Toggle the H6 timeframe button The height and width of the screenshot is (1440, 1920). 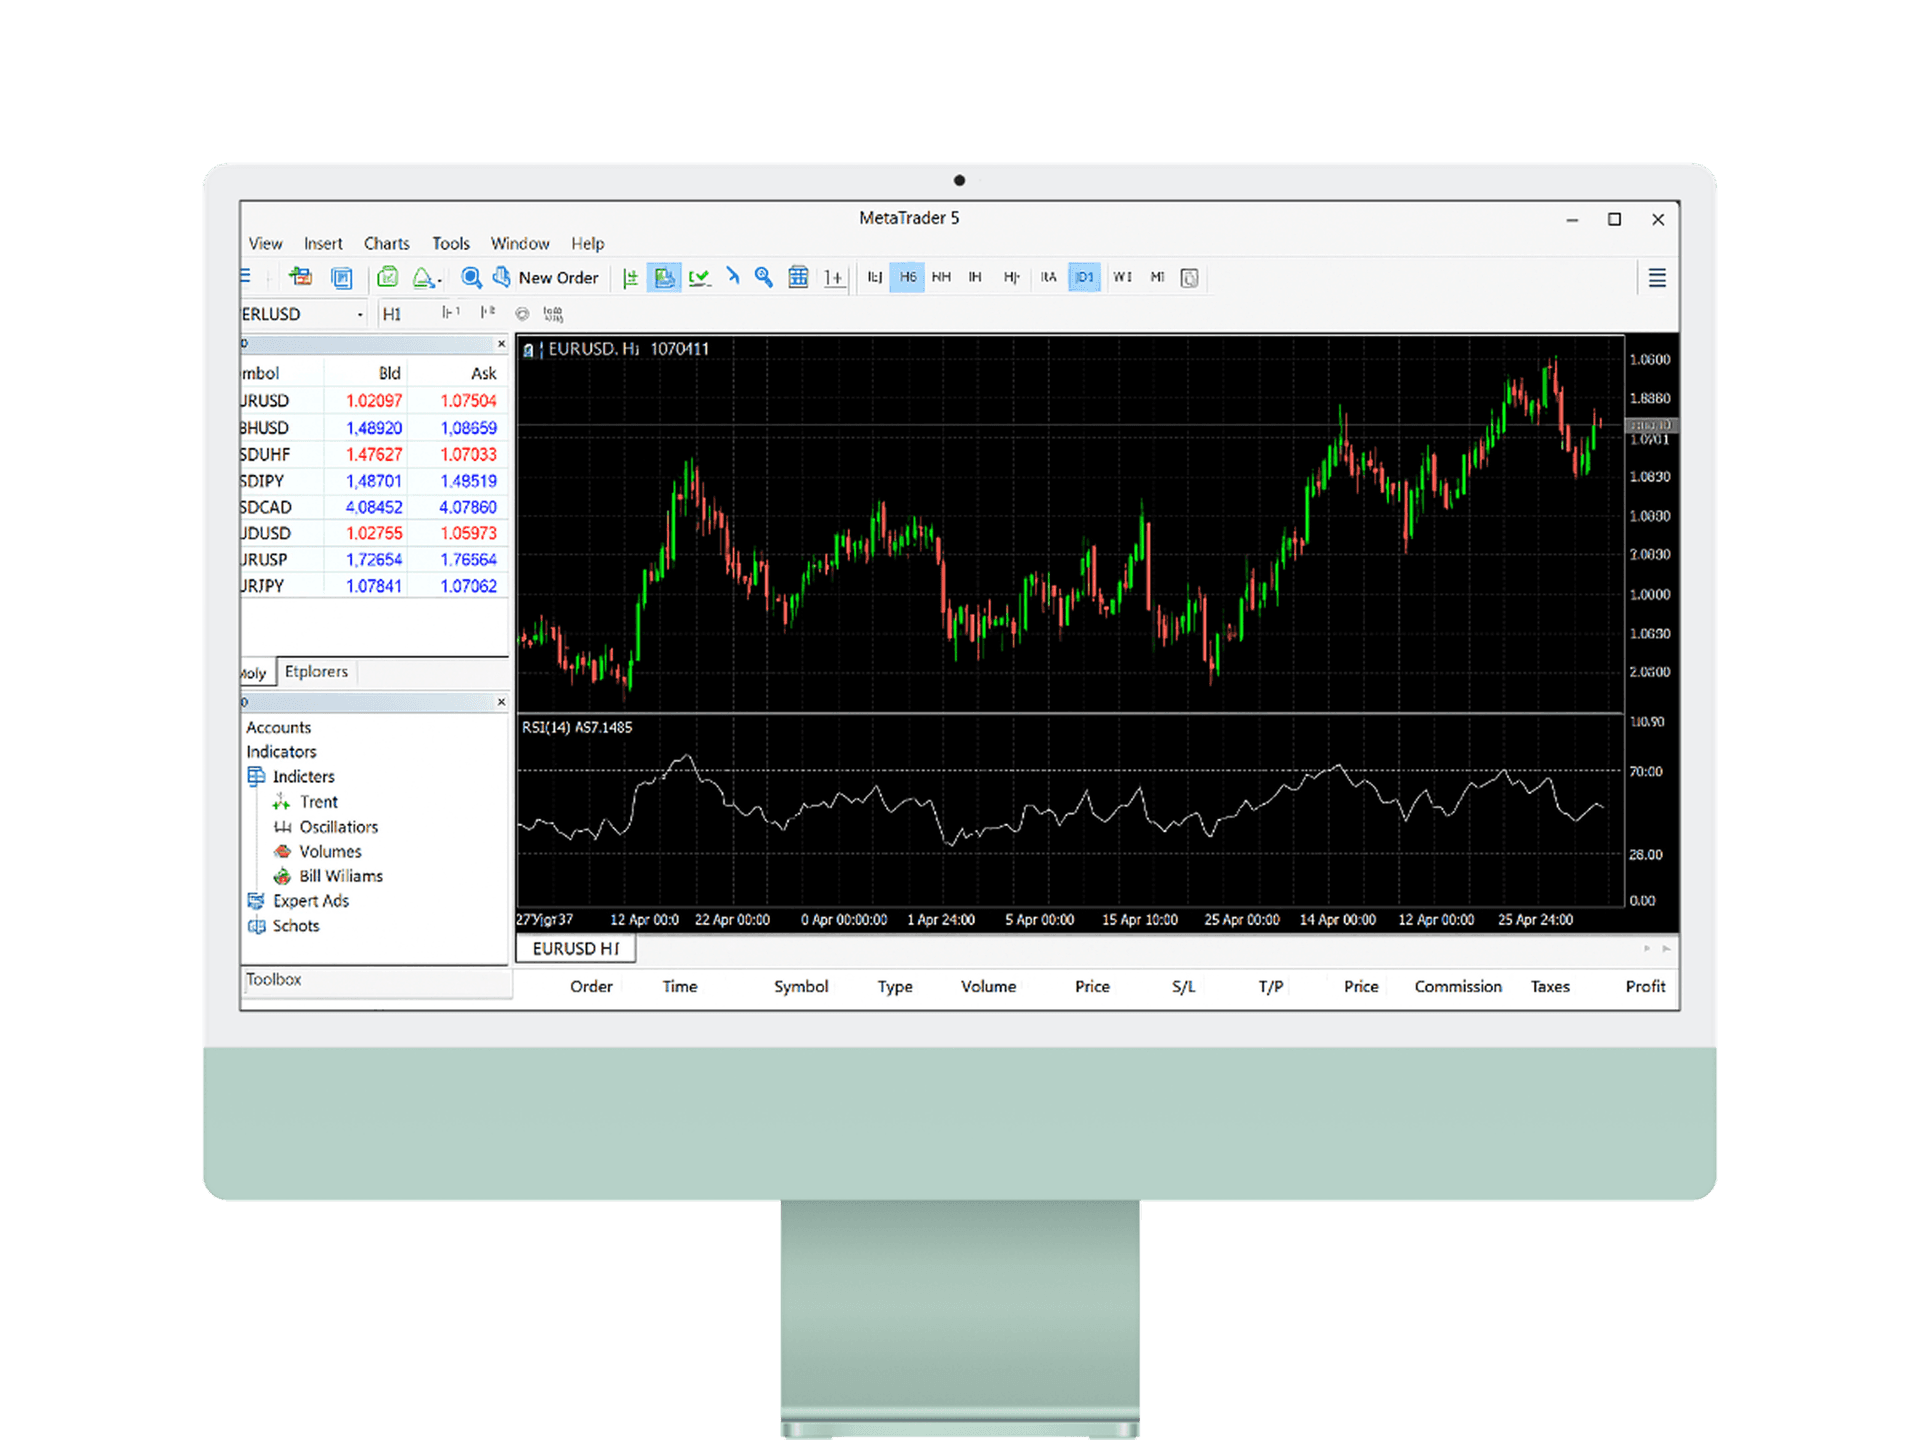[x=907, y=277]
